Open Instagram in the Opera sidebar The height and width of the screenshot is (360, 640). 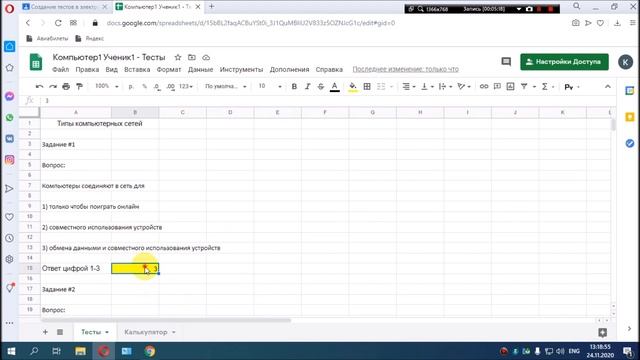point(9,160)
